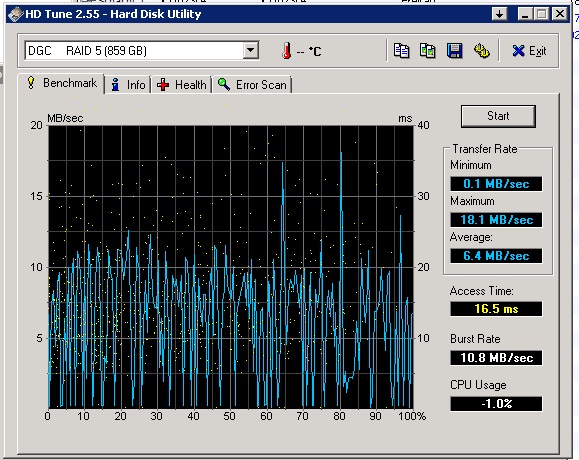Click the Maximum value 18.1 MB/sec
Screen dimensions: 579x460
[496, 220]
